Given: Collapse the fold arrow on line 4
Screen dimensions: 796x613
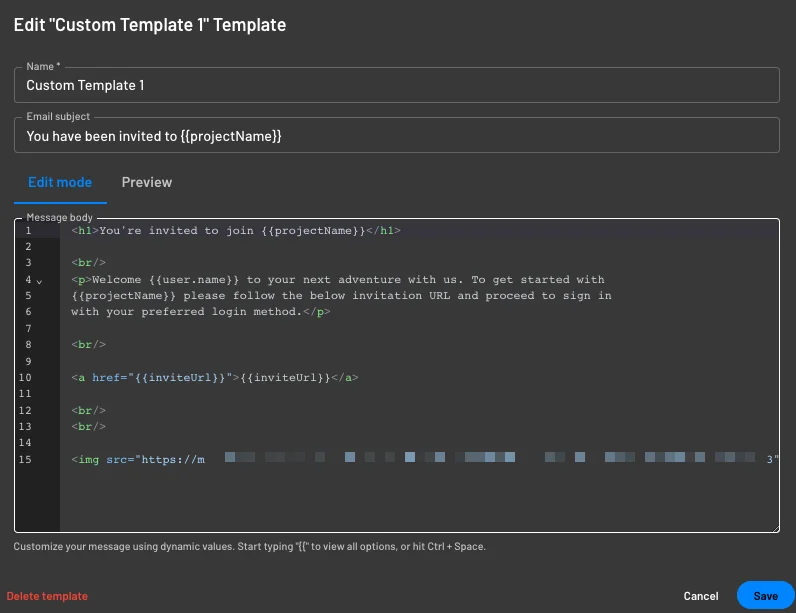Looking at the screenshot, I should [x=39, y=281].
